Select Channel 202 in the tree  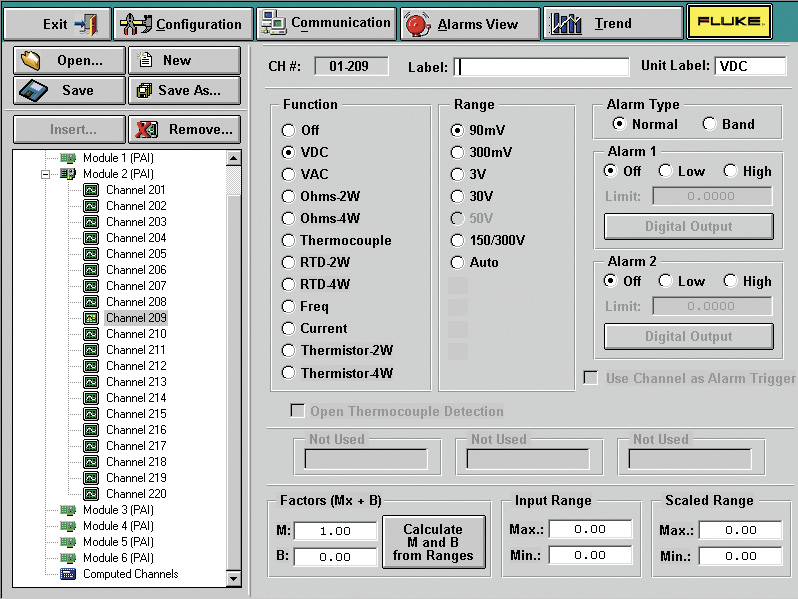point(136,206)
